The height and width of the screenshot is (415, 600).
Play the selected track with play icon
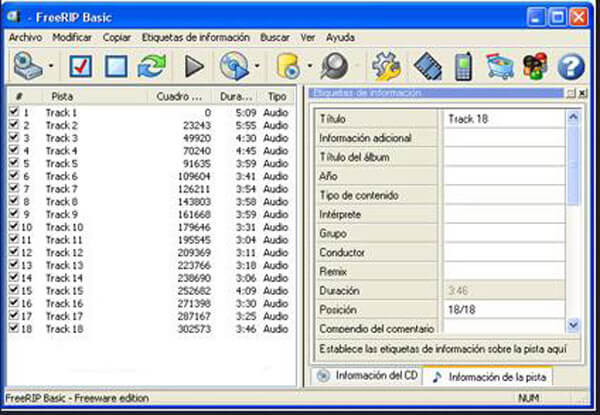click(x=194, y=66)
